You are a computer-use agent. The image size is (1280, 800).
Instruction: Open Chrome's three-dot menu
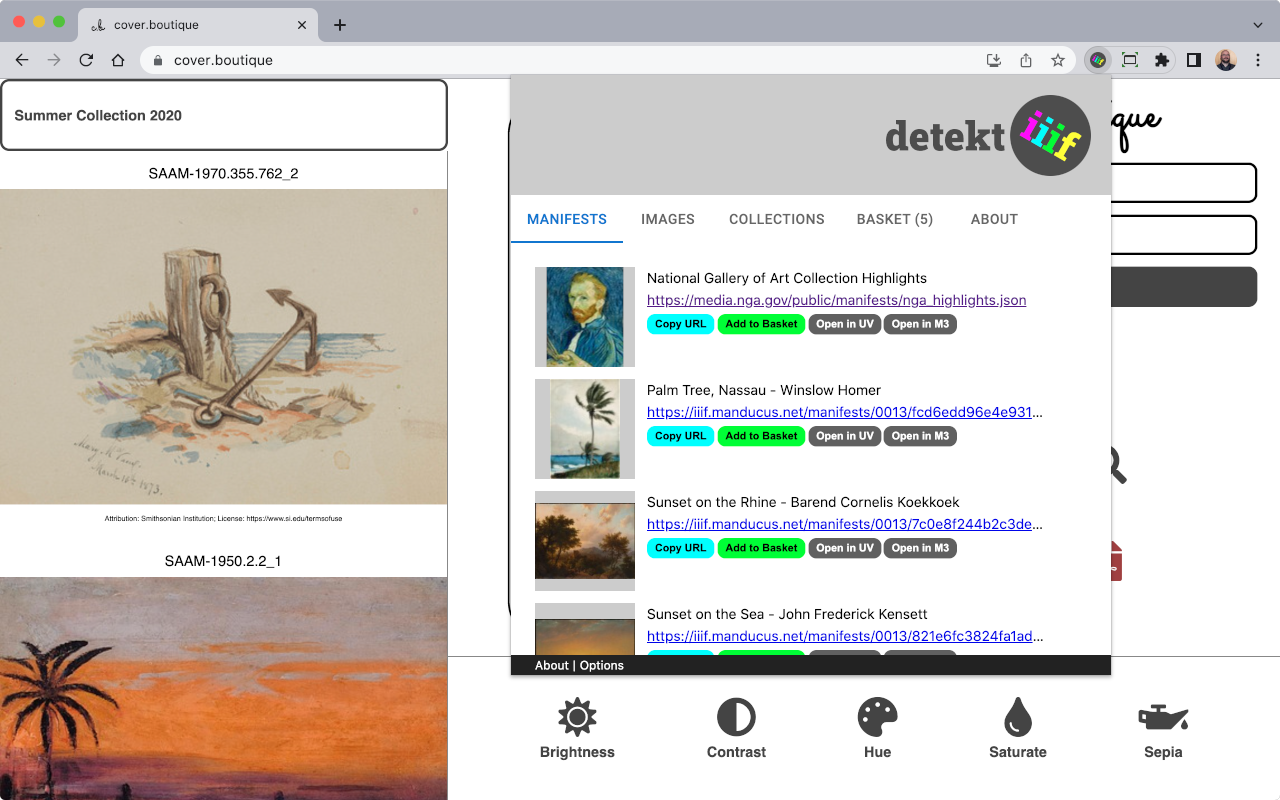1258,60
